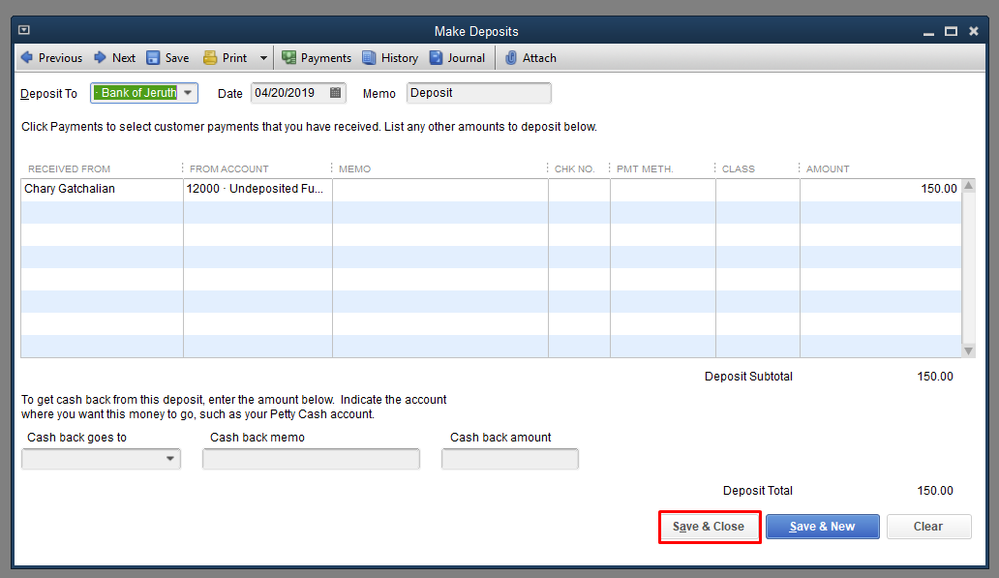Close the Make Deposits window
This screenshot has height=578, width=999.
tap(974, 31)
